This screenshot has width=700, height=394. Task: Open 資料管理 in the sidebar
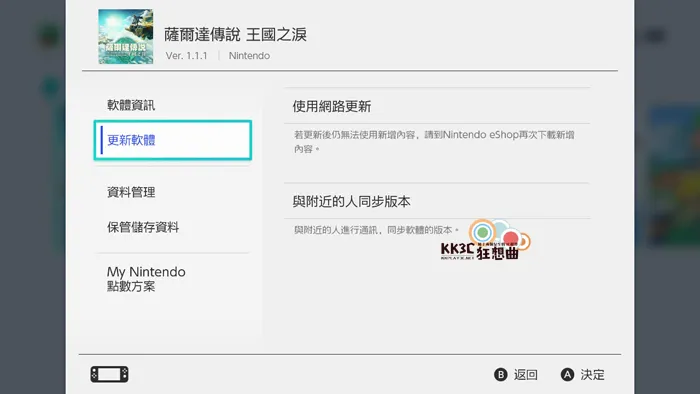coord(131,192)
